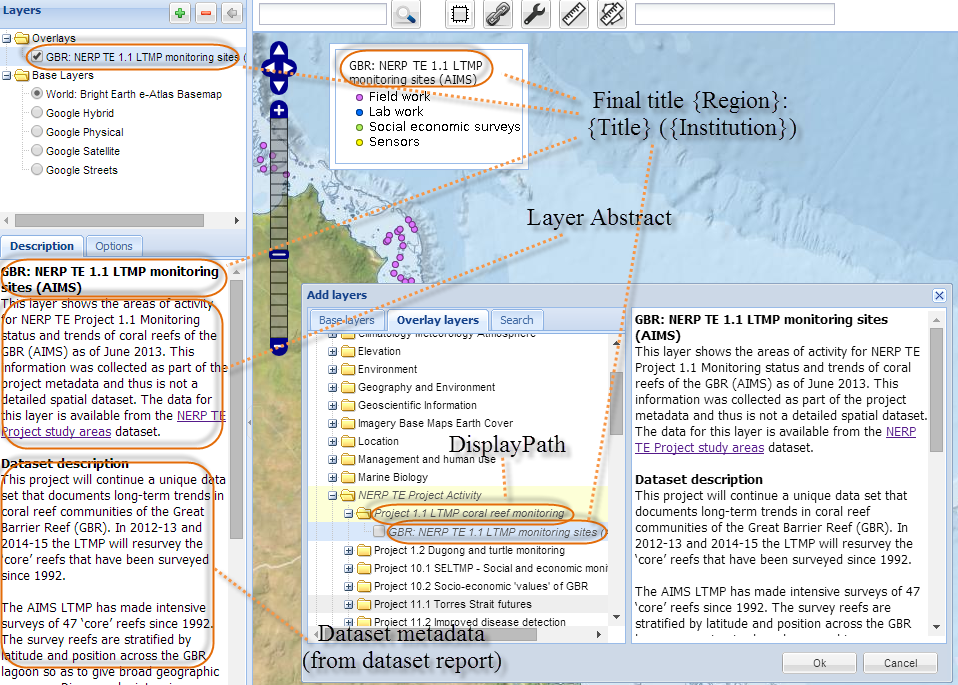Pan the map up with arrow
The width and height of the screenshot is (958, 685).
[279, 50]
